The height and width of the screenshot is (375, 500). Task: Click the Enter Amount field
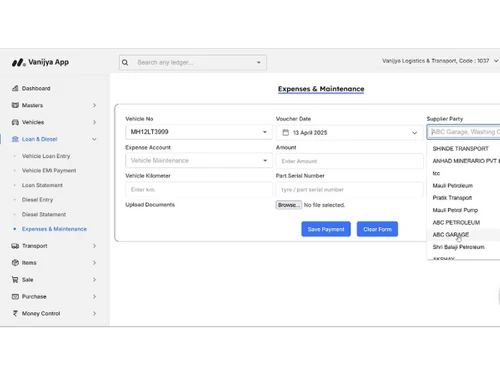click(x=350, y=161)
